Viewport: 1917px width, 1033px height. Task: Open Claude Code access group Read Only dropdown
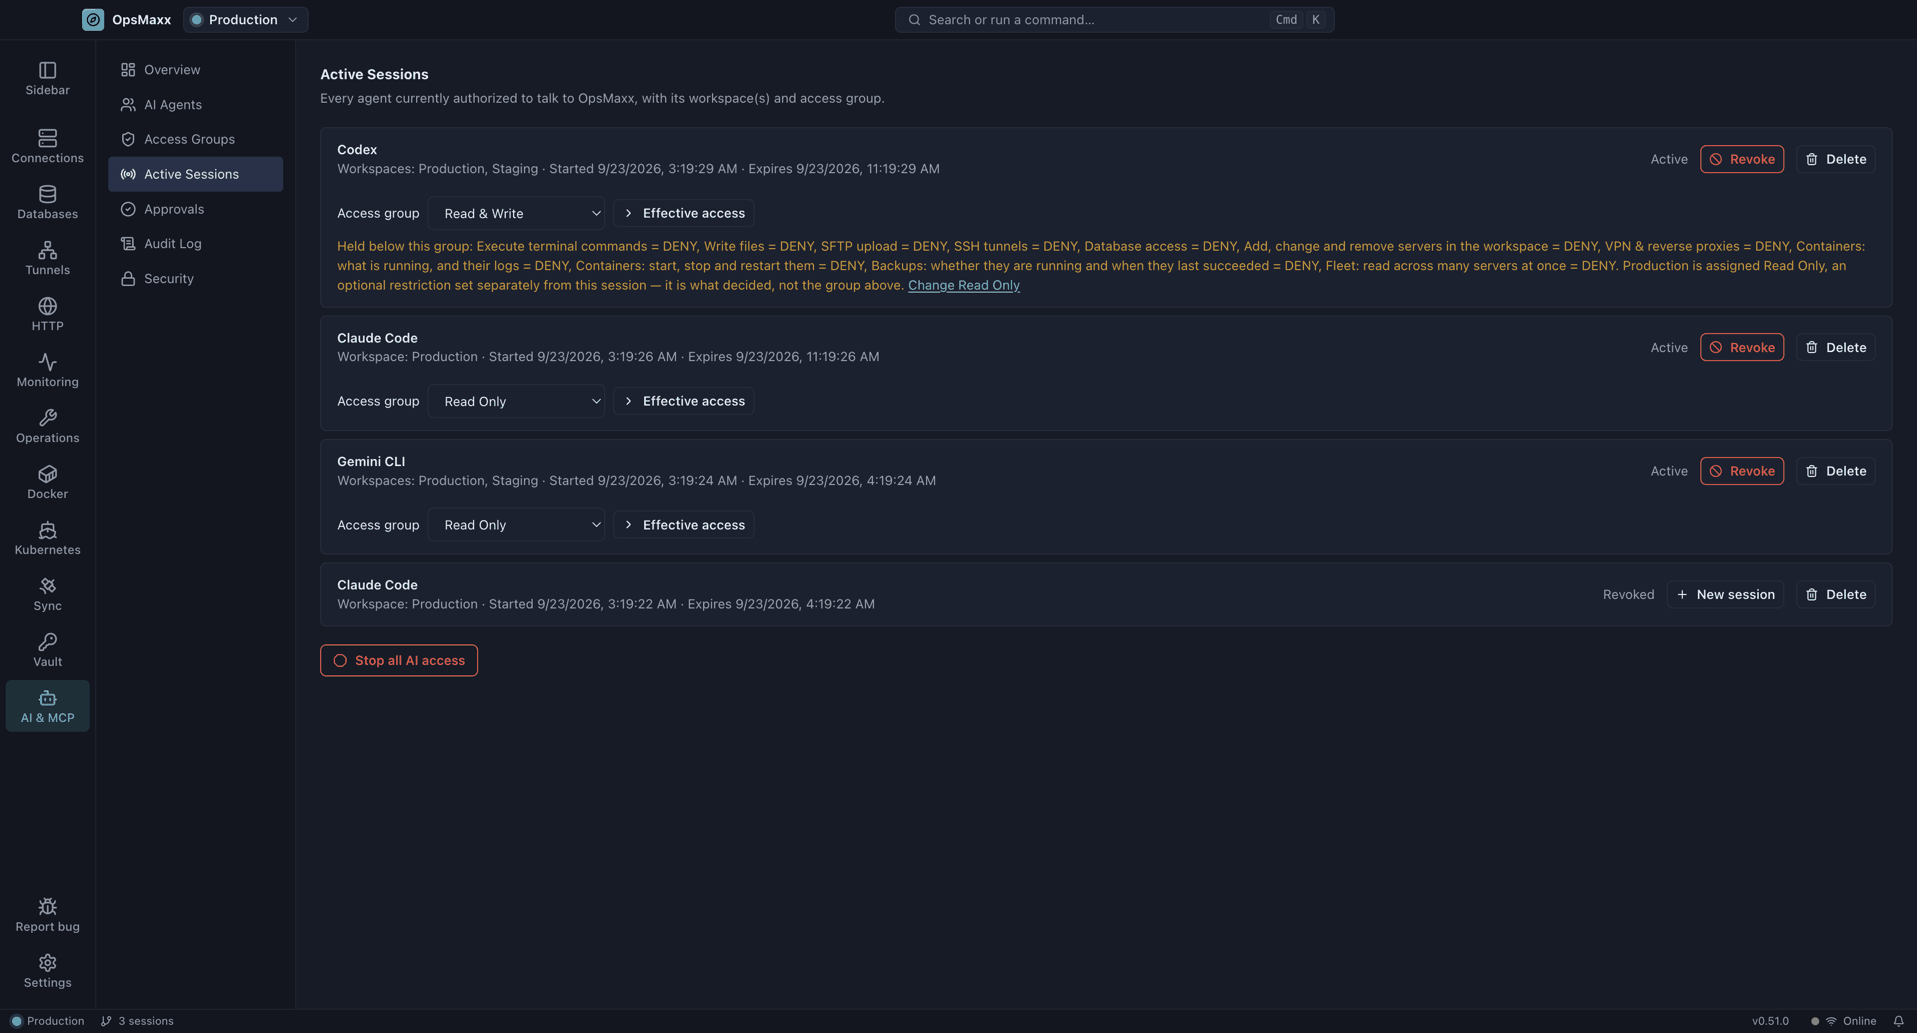point(516,401)
